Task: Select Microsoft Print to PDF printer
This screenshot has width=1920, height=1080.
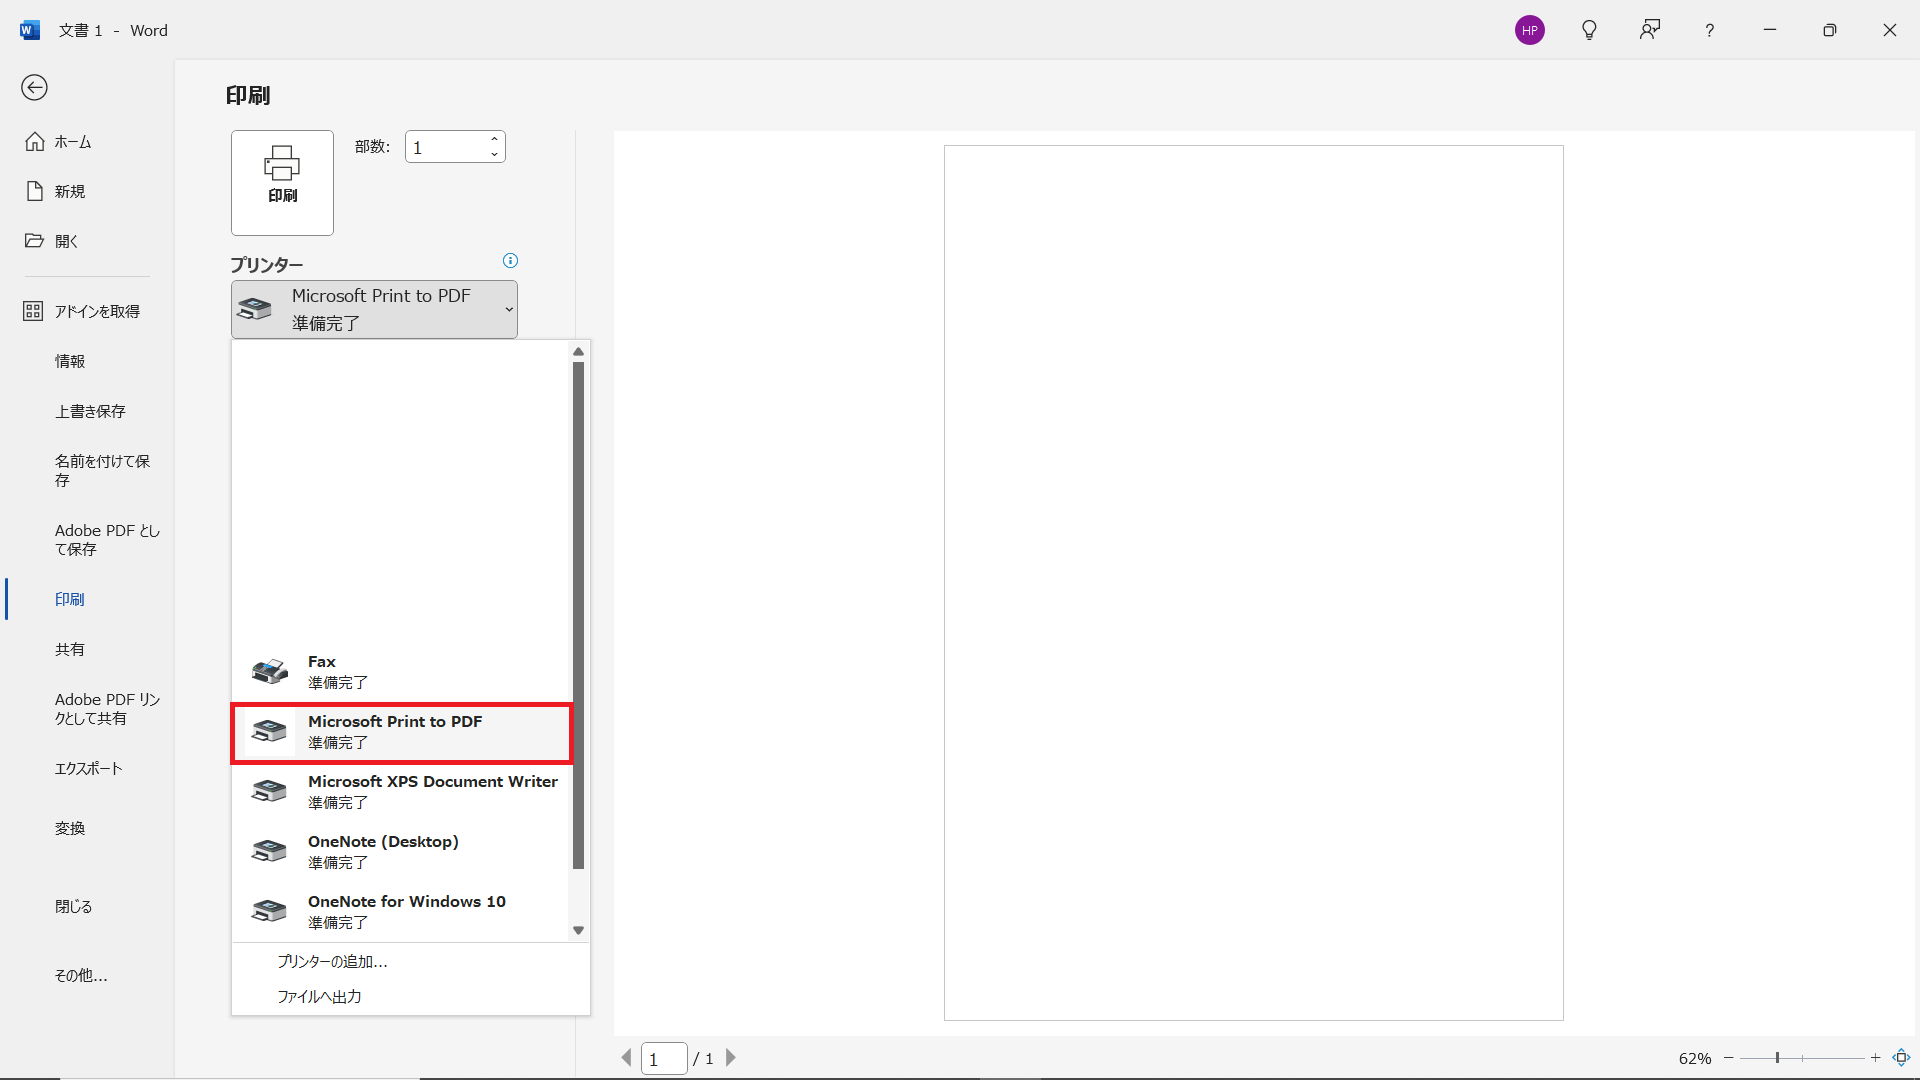Action: pyautogui.click(x=400, y=732)
